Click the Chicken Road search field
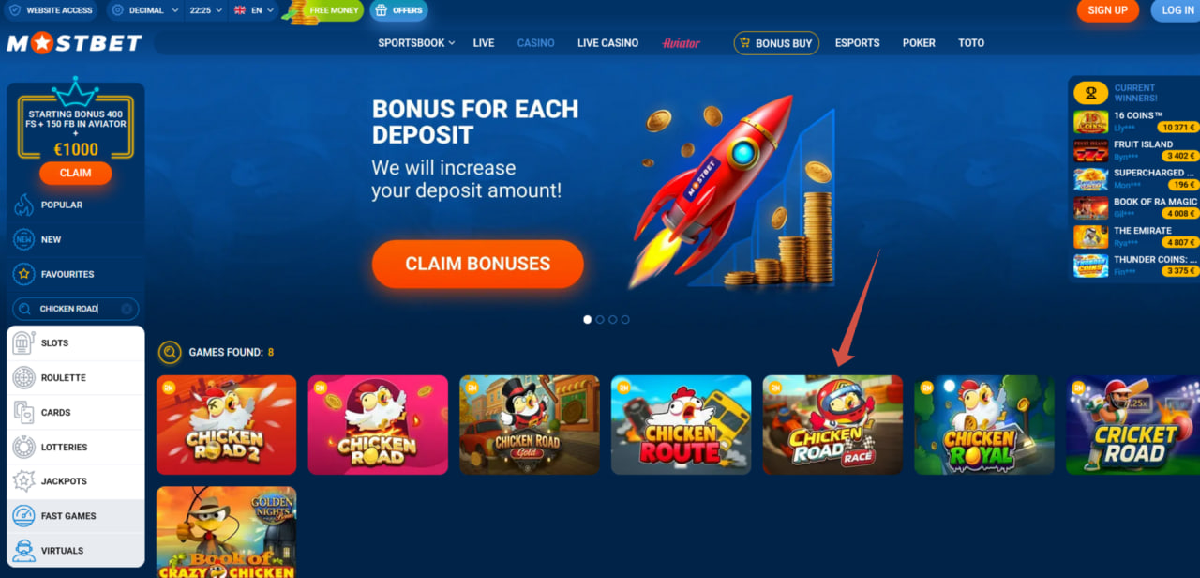Viewport: 1200px width, 578px height. coord(75,309)
